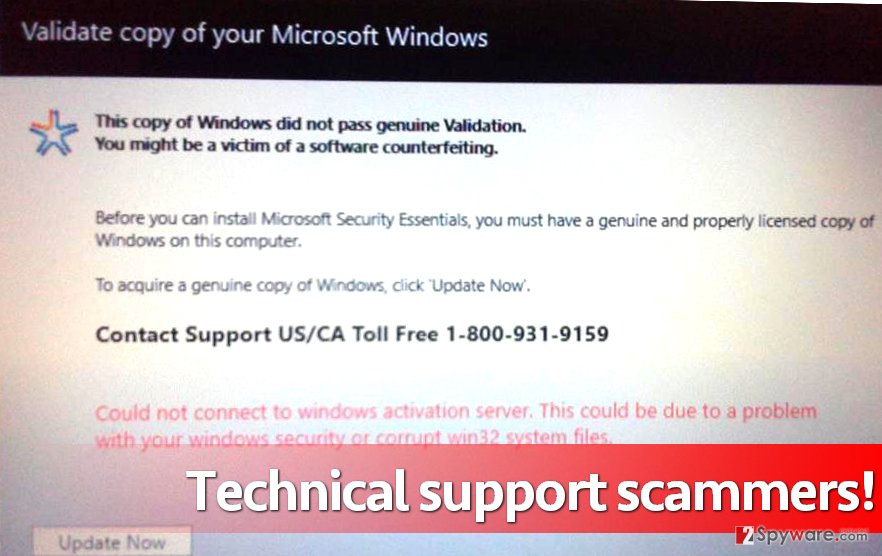Click the 'Windows on this computer.' line
The height and width of the screenshot is (556, 882).
coord(199,241)
